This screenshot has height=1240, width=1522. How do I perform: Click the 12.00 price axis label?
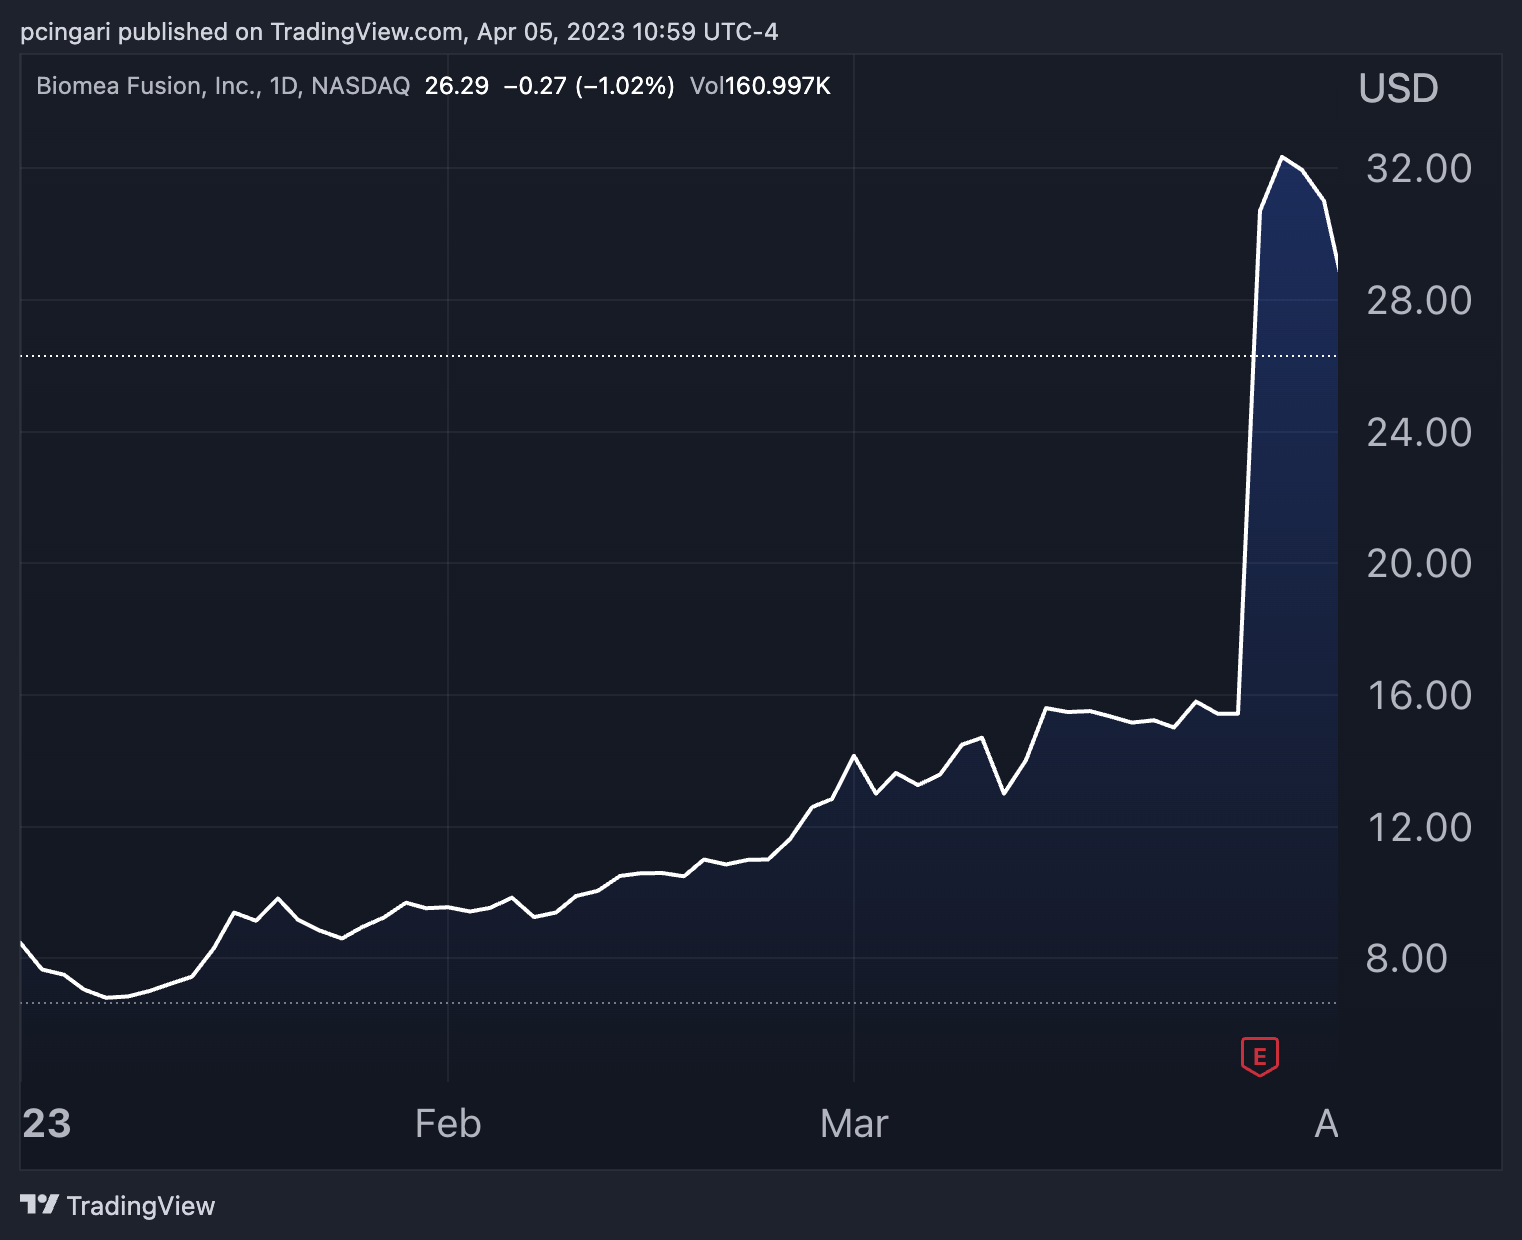[1418, 827]
